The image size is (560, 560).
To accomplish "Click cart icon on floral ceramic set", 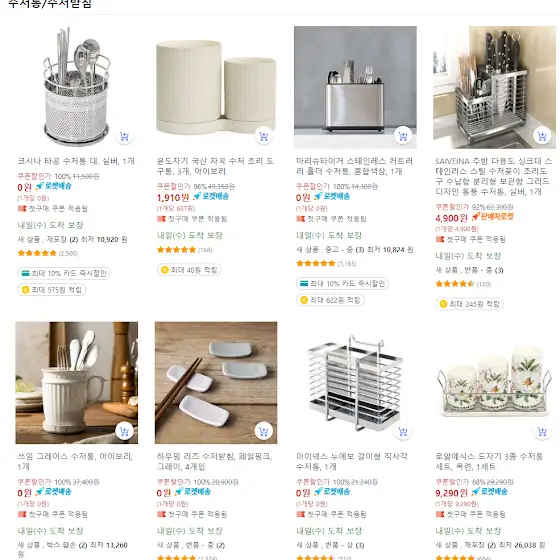I will tap(542, 432).
